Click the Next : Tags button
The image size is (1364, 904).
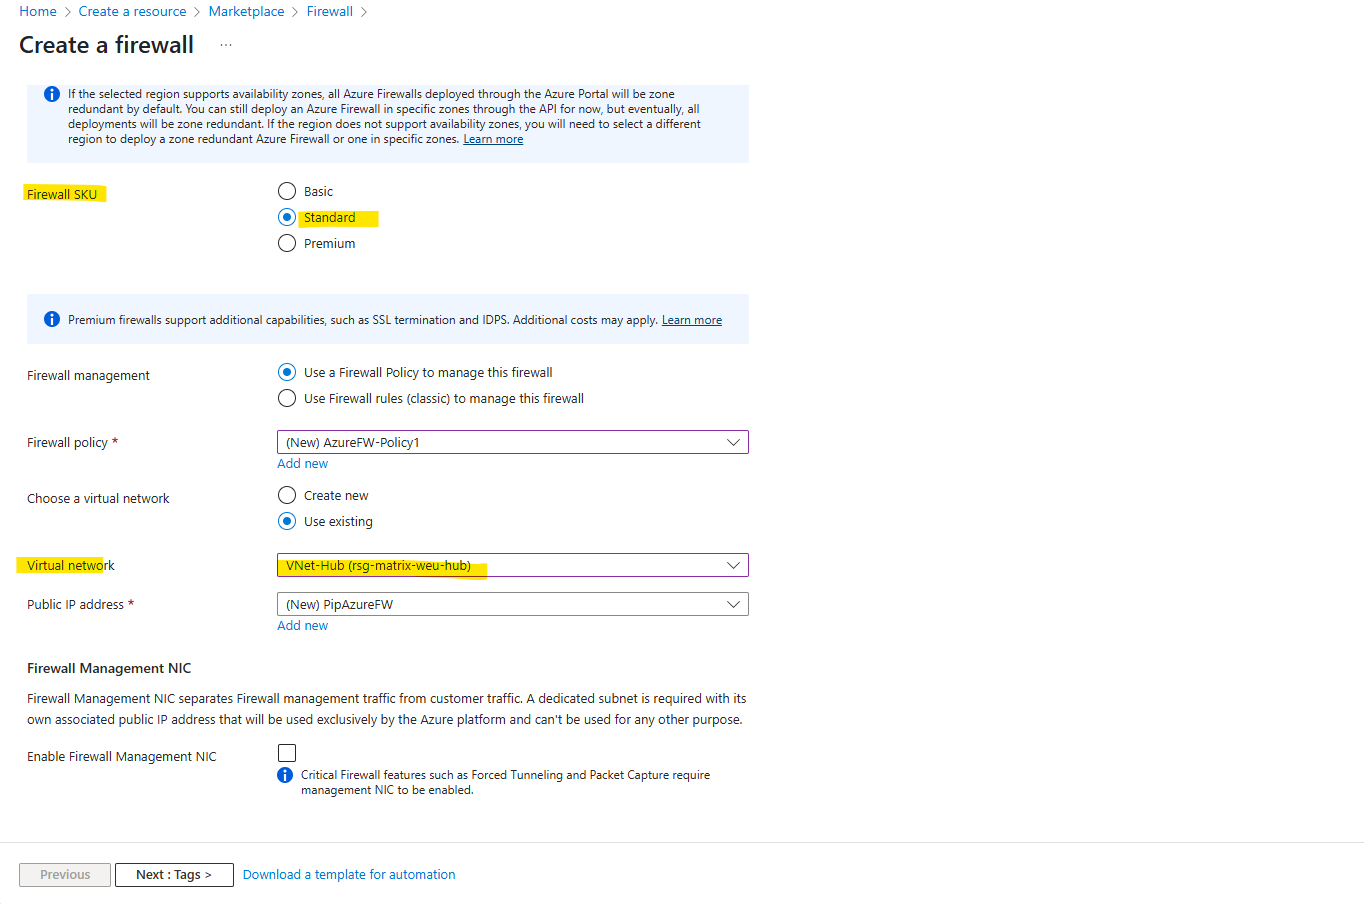click(x=174, y=875)
